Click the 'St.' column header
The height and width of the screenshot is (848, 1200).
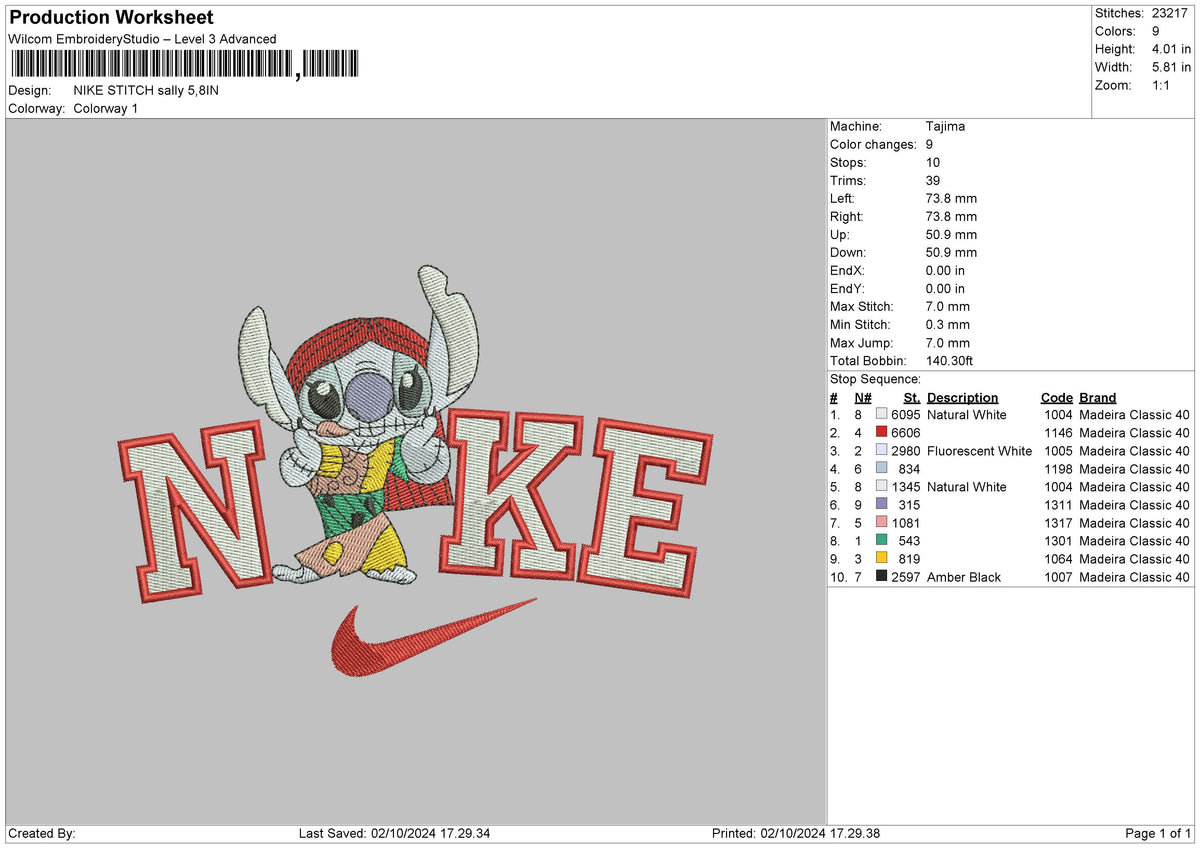(x=912, y=398)
